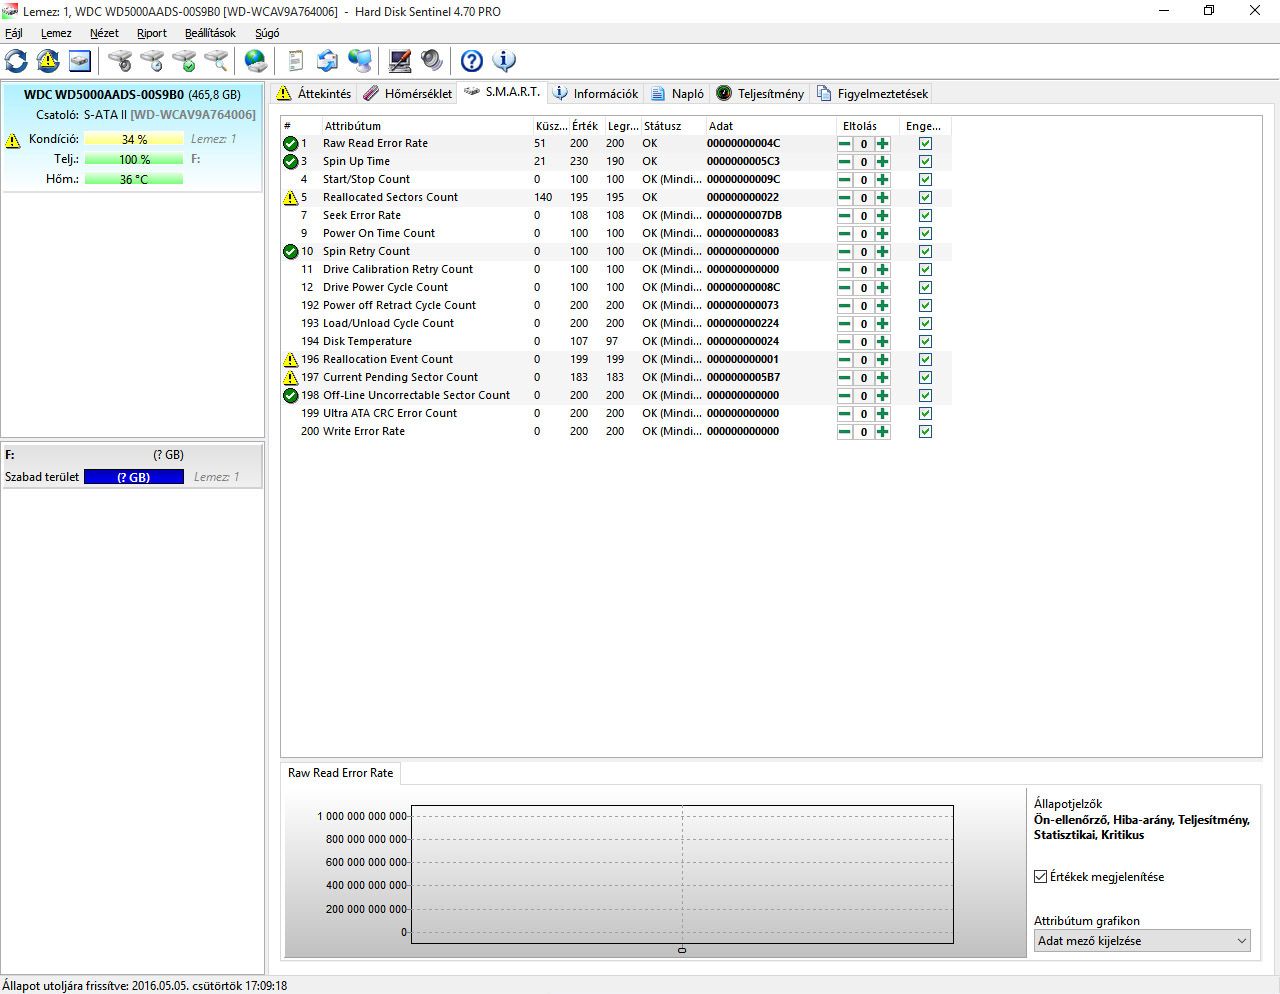Image resolution: width=1280 pixels, height=994 pixels.
Task: Click plus offset button for Spin Up Time
Action: pyautogui.click(x=882, y=162)
